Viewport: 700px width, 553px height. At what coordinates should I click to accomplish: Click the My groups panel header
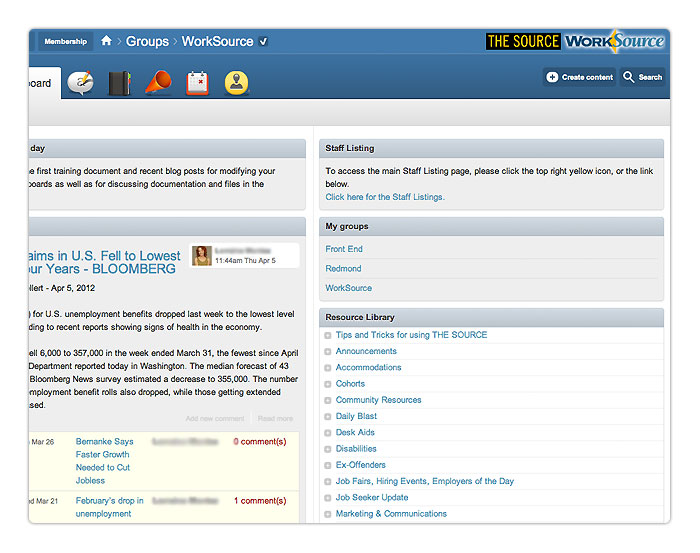point(492,226)
